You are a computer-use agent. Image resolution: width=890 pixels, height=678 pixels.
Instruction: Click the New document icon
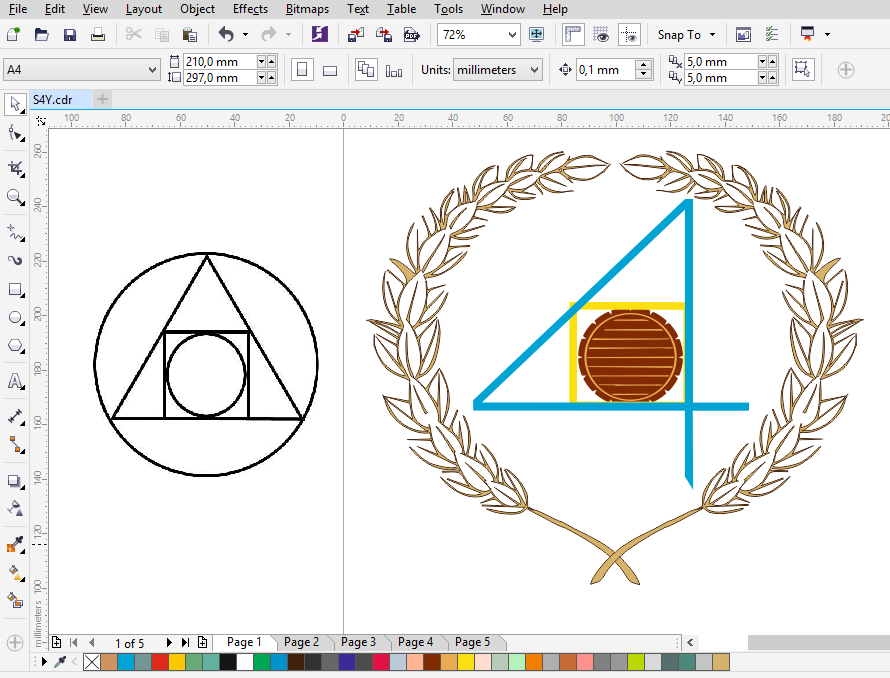(13, 35)
